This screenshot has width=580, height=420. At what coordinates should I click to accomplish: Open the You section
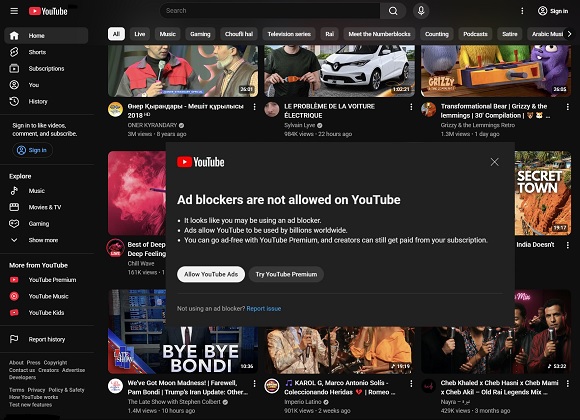46,85
